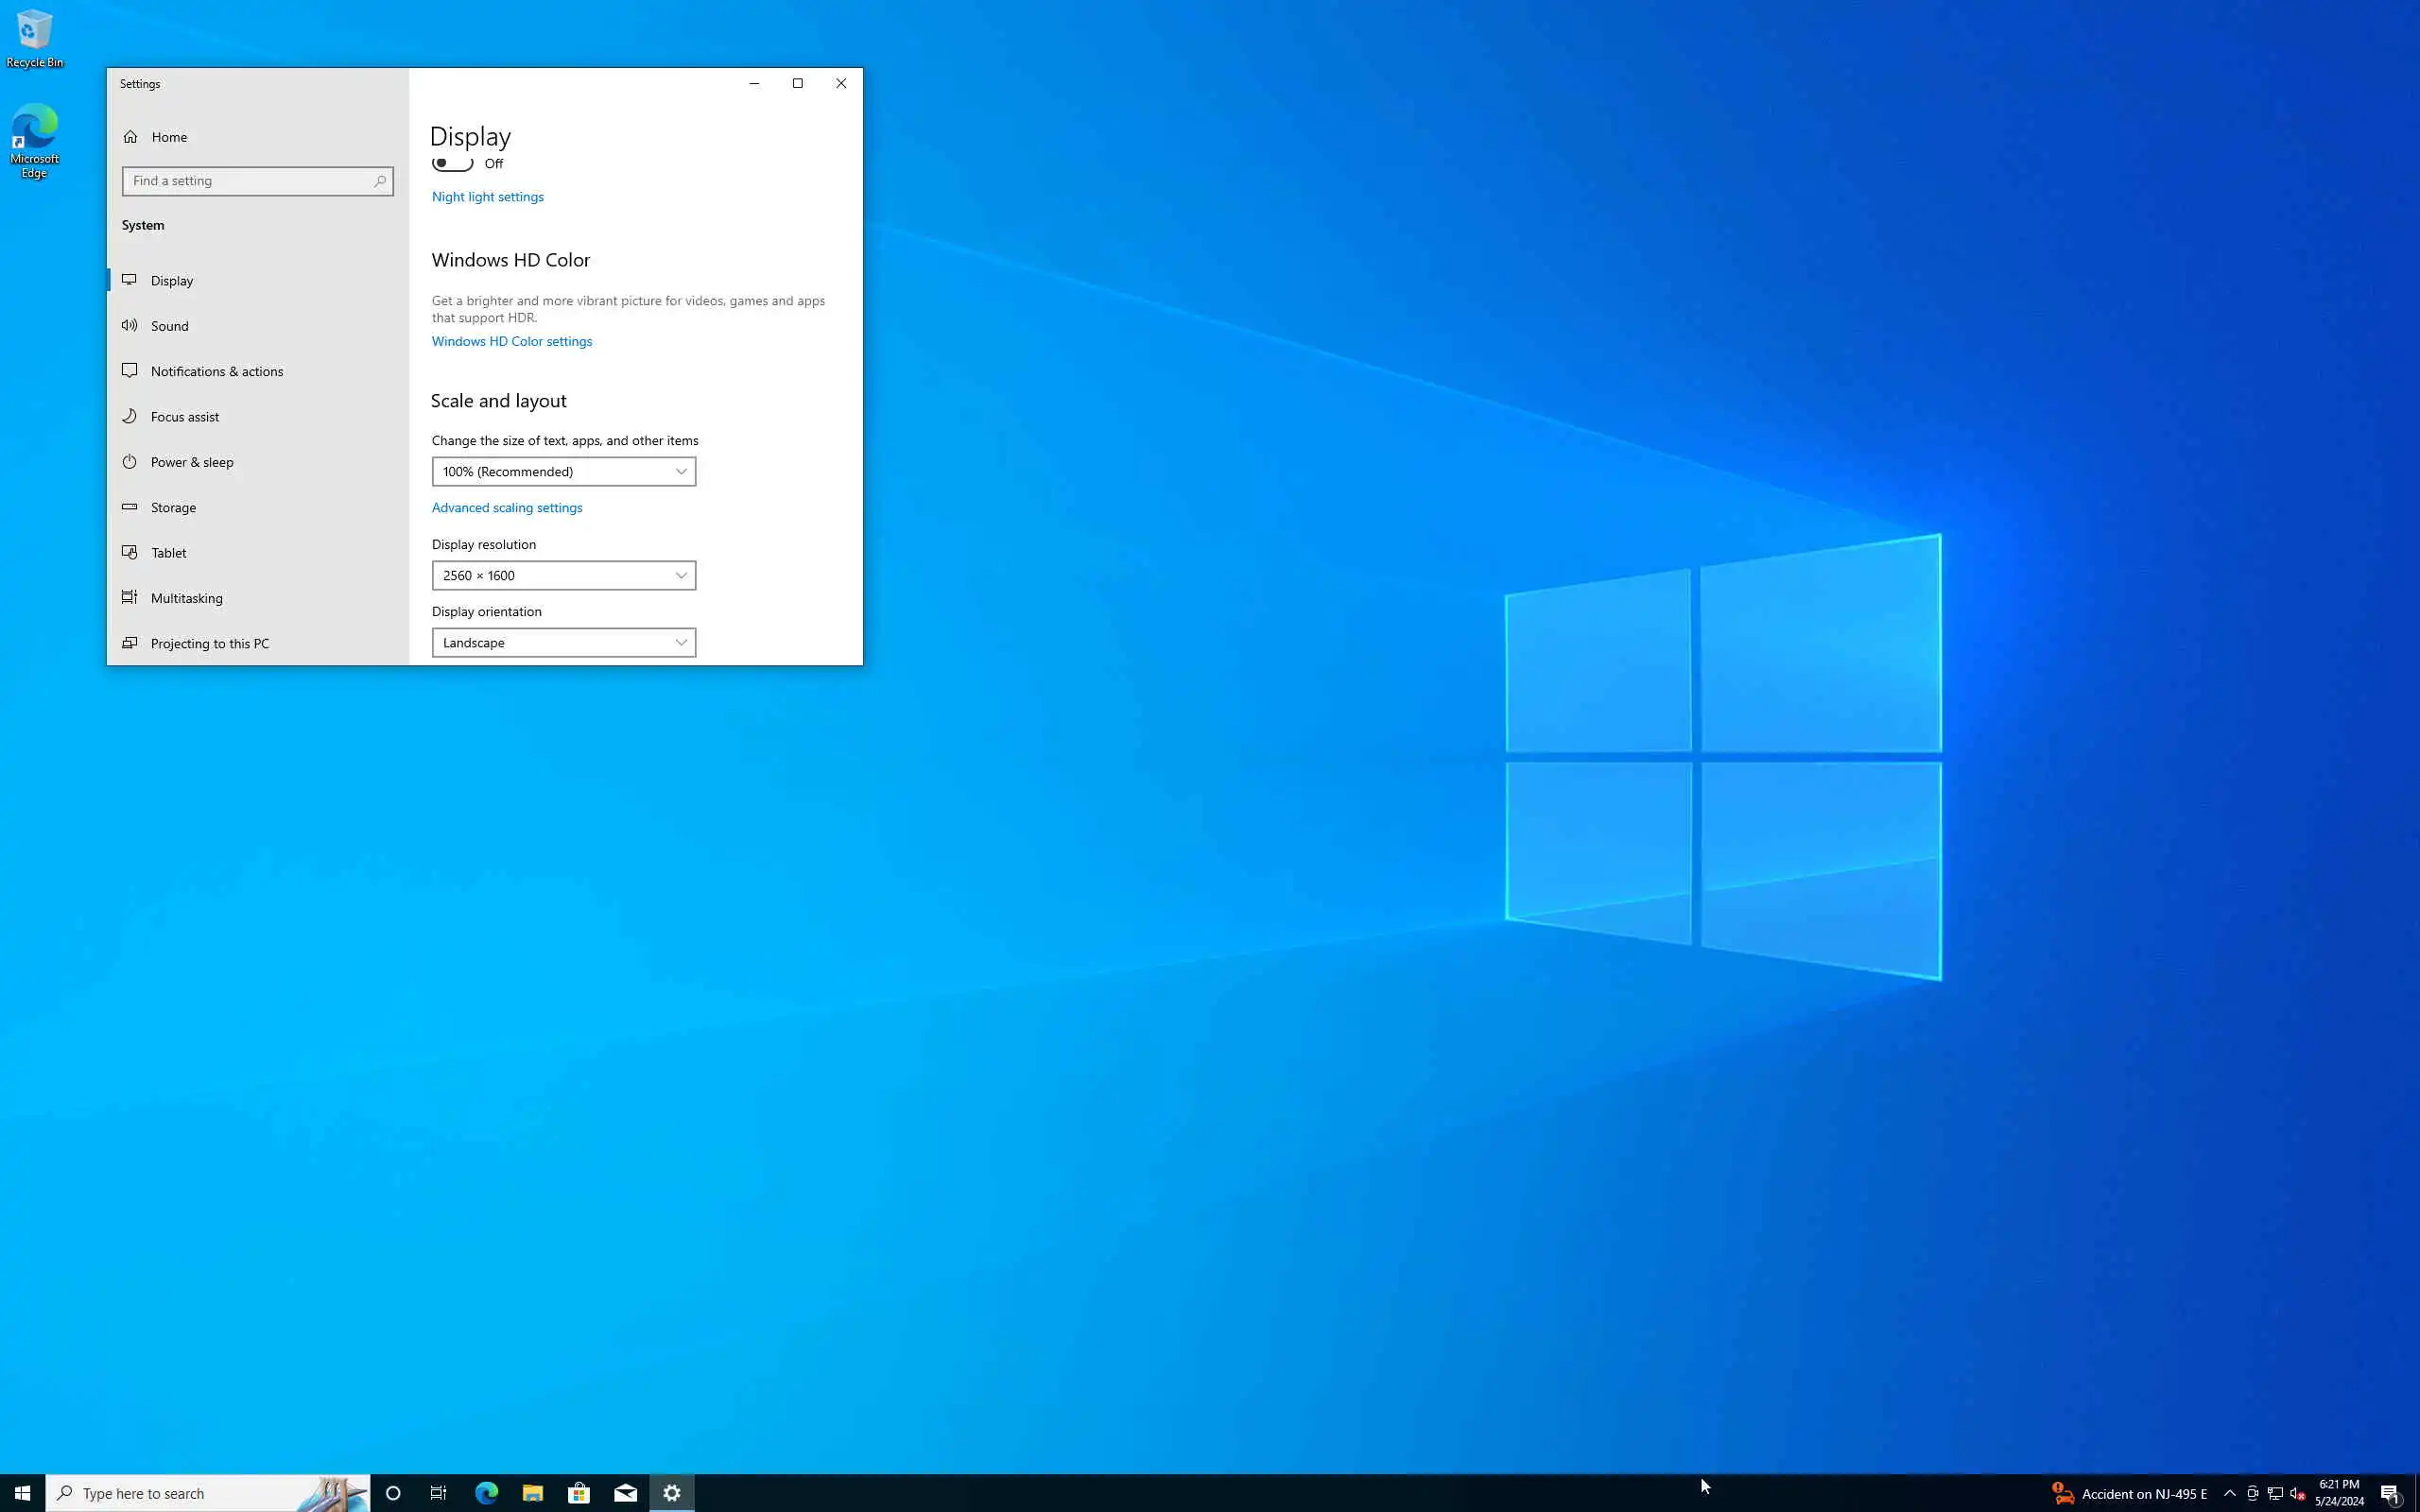Open Microsoft Store taskbar icon

click(579, 1493)
